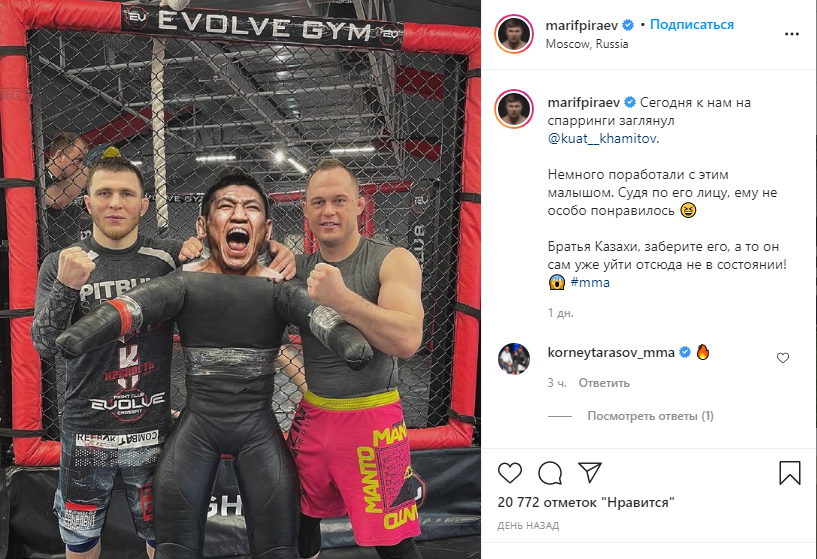
Task: Open korneytarasov_mma commenter avatar
Action: (514, 359)
